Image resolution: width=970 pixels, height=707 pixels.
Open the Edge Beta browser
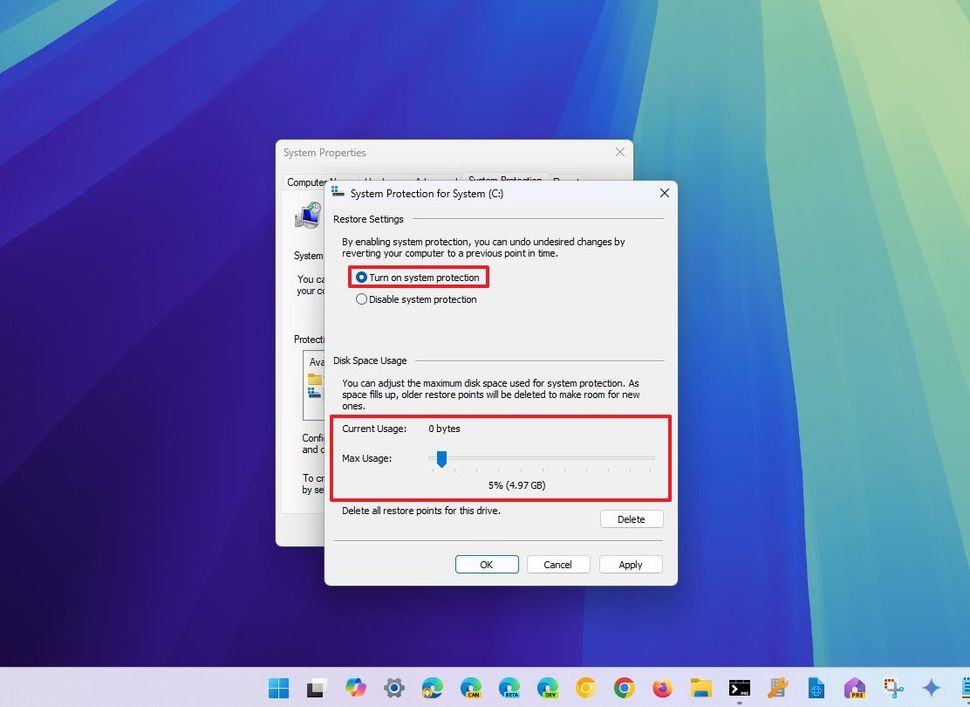(x=509, y=688)
